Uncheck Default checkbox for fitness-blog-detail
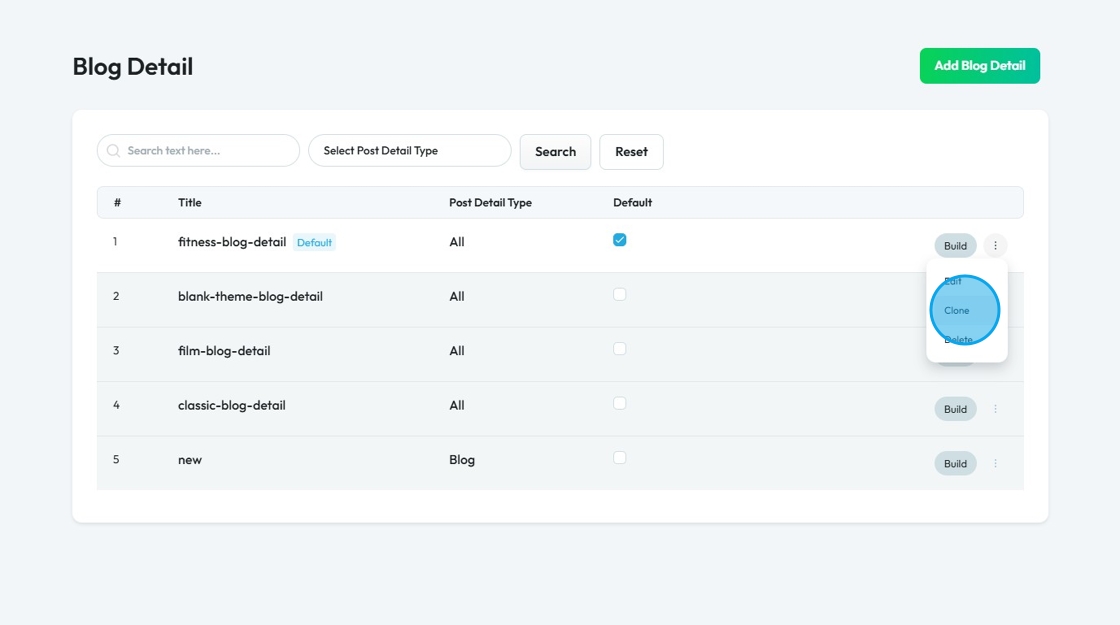Screen dimensions: 1120x625 coord(620,240)
